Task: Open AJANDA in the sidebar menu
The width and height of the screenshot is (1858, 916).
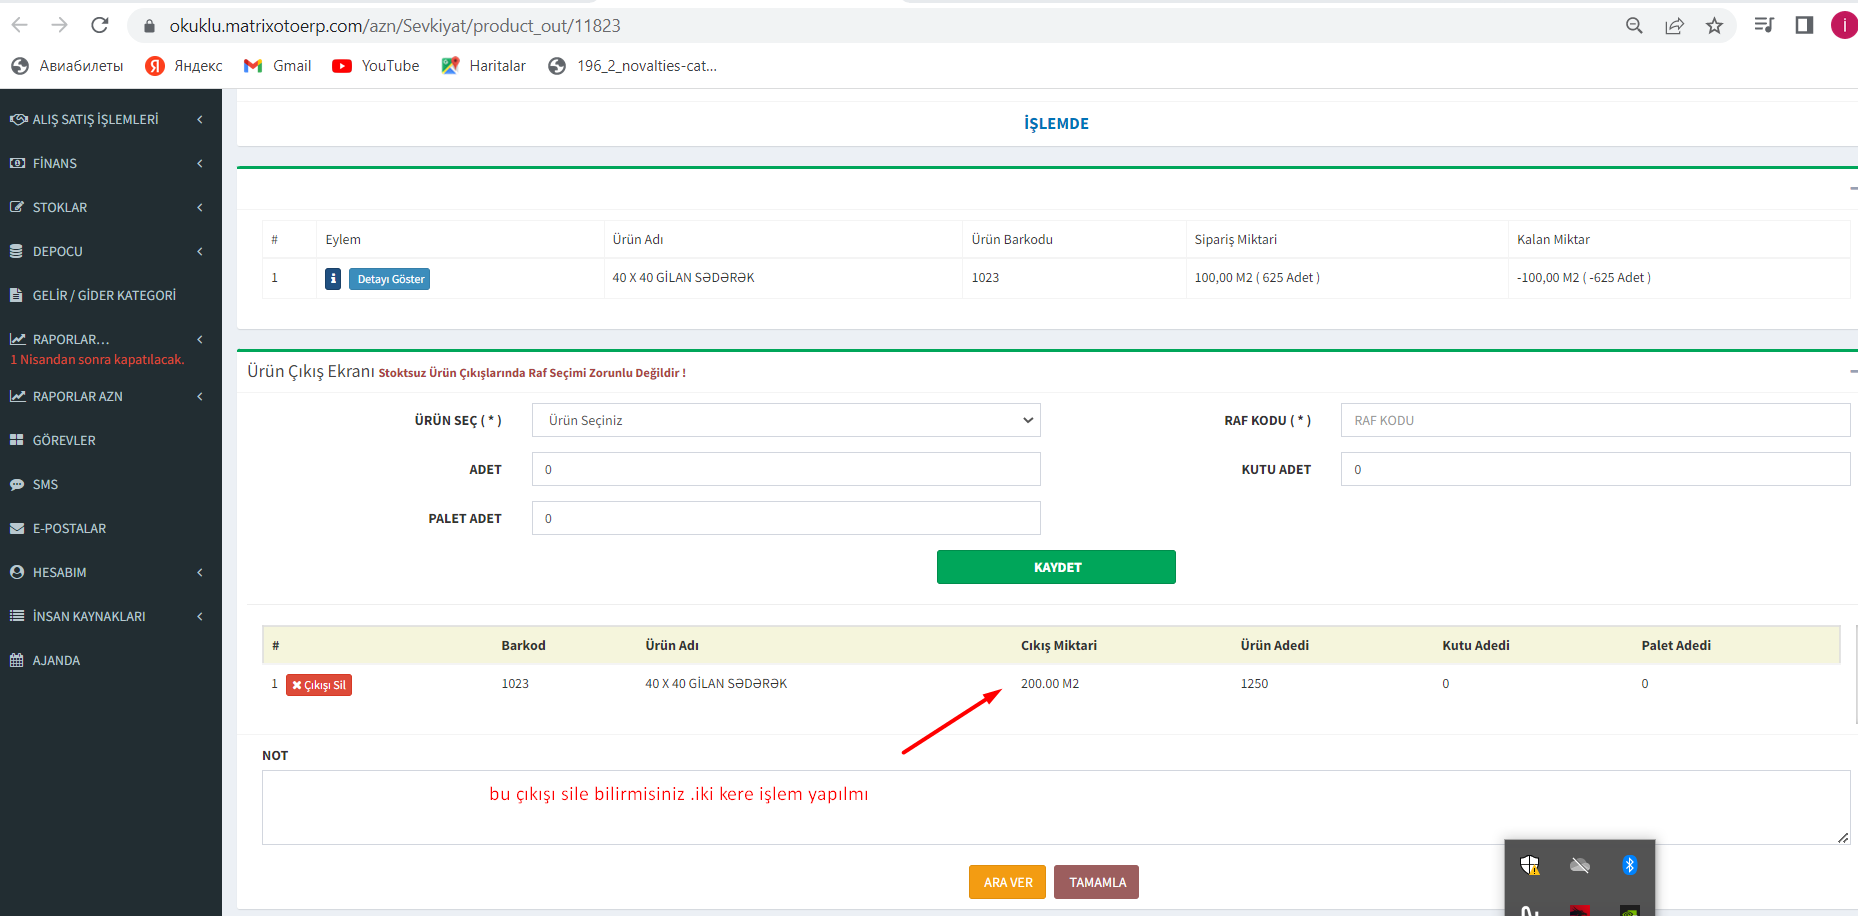Action: point(56,660)
